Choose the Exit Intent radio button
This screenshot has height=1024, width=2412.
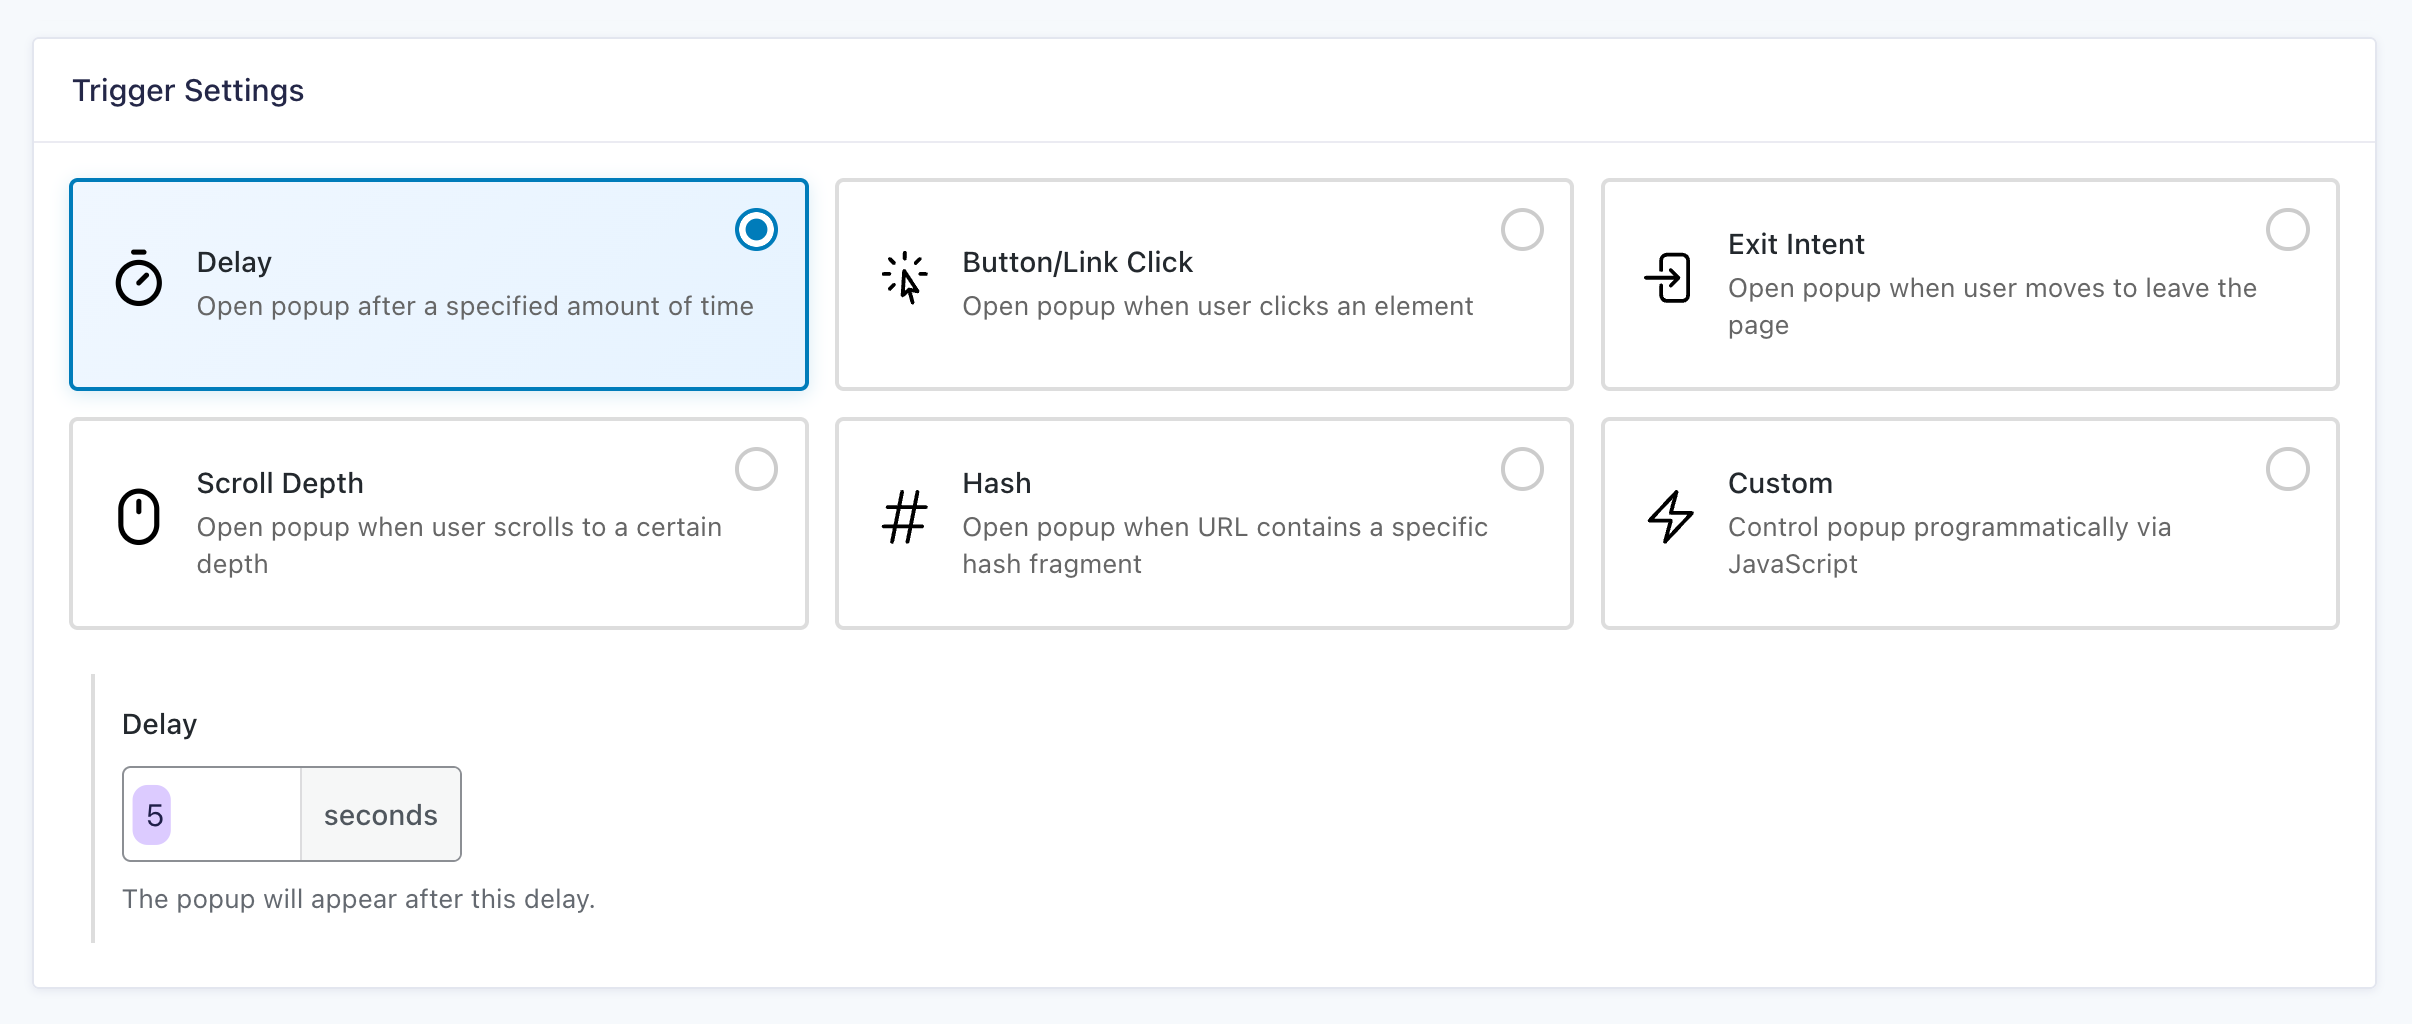click(2287, 230)
